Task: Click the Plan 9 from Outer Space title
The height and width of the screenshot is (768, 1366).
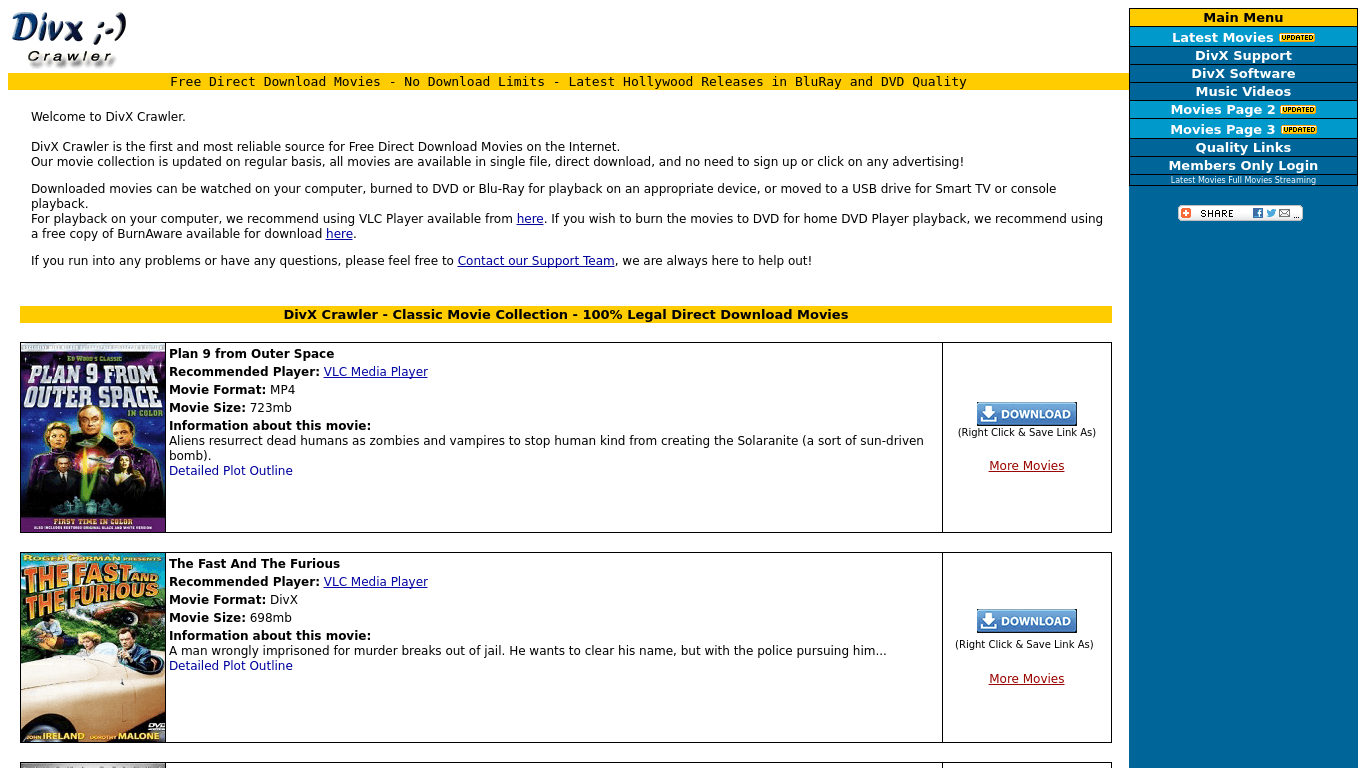Action: click(x=252, y=354)
